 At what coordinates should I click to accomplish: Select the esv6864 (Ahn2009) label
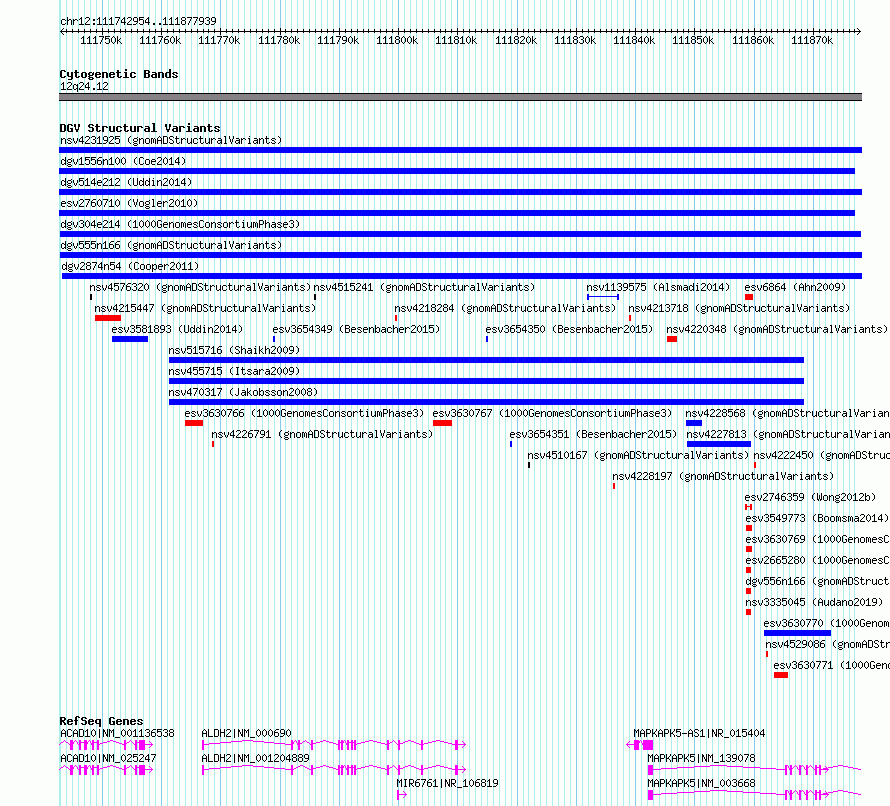(795, 287)
